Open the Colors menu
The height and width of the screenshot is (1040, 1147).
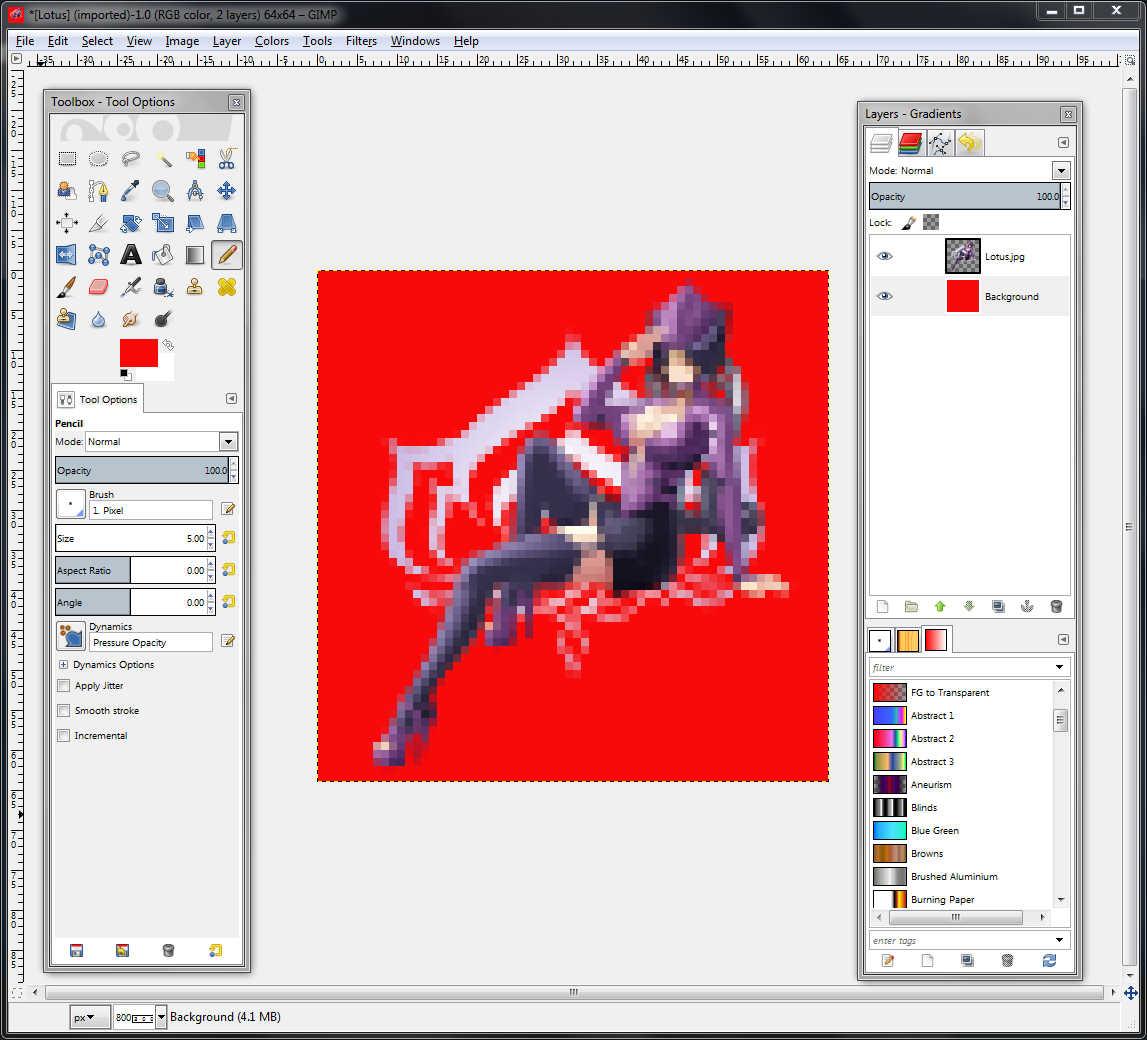pyautogui.click(x=271, y=41)
